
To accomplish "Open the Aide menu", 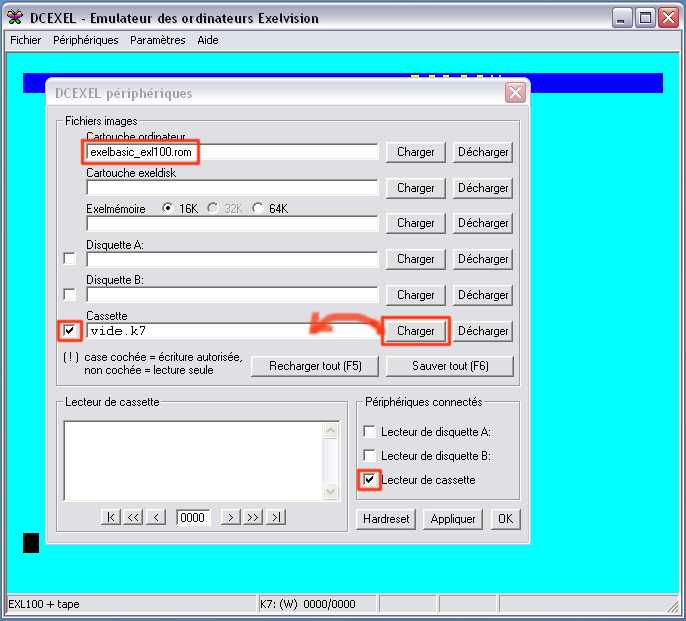I will 208,40.
